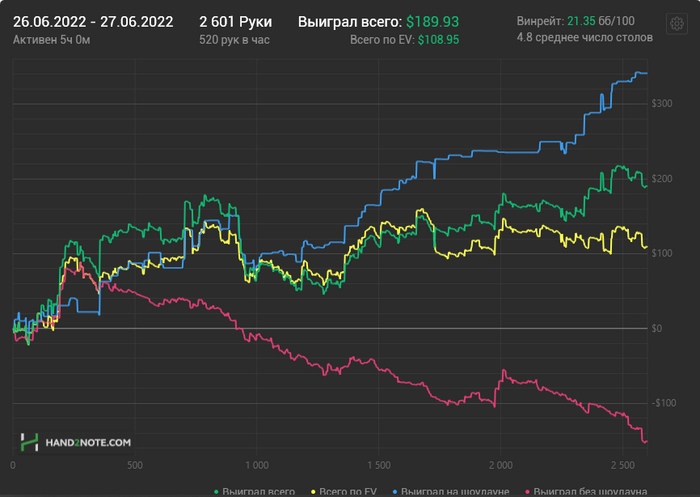Click the 'Активен 5ч 0м' label

click(51, 40)
